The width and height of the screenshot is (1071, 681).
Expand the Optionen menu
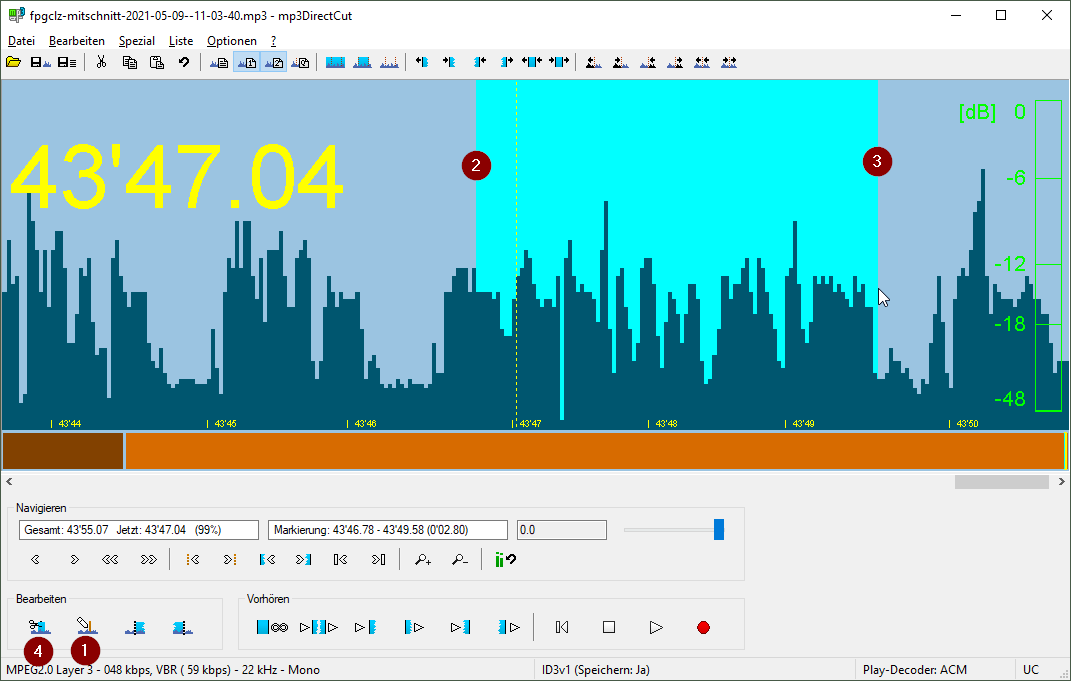(231, 41)
